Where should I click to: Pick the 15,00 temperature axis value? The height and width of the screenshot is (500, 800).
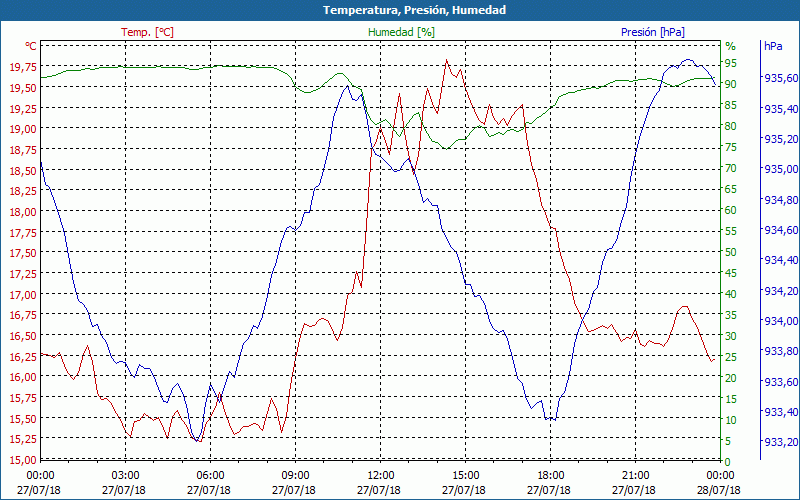pos(23,460)
